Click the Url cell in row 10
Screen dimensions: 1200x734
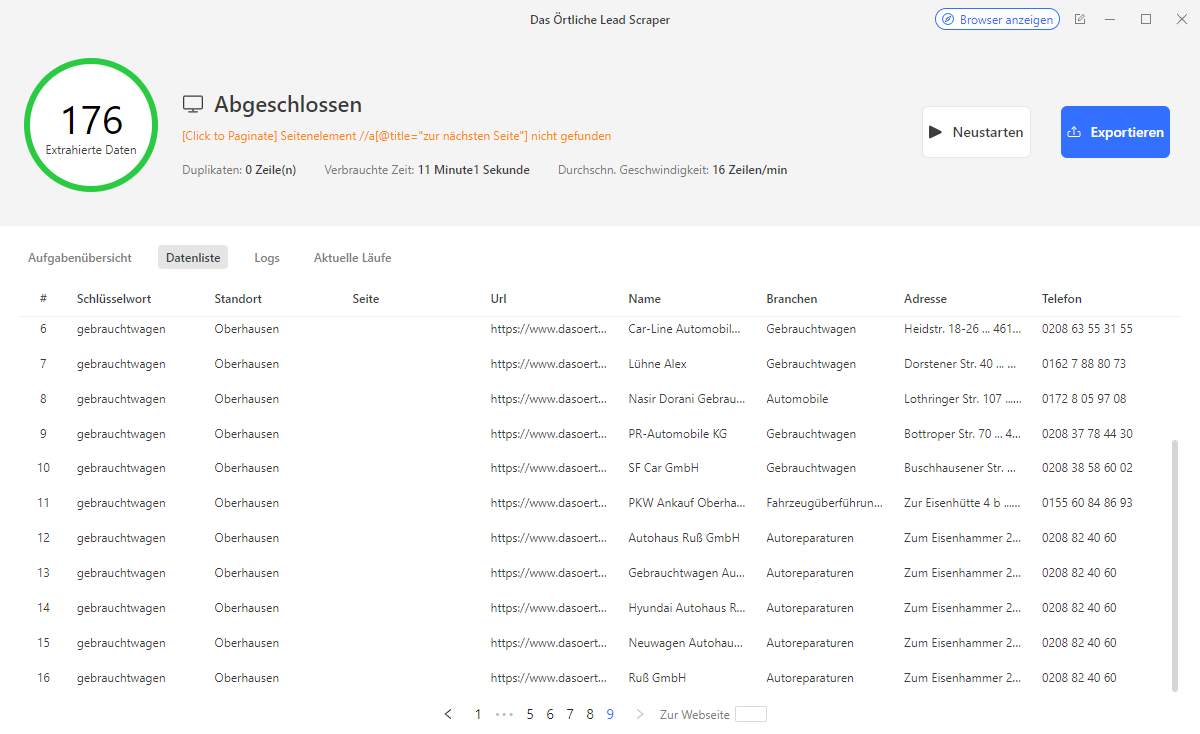click(x=549, y=468)
